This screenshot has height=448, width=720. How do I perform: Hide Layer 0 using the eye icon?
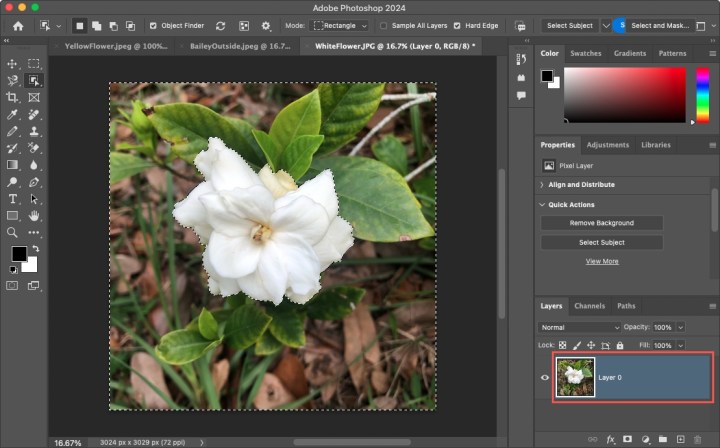545,377
